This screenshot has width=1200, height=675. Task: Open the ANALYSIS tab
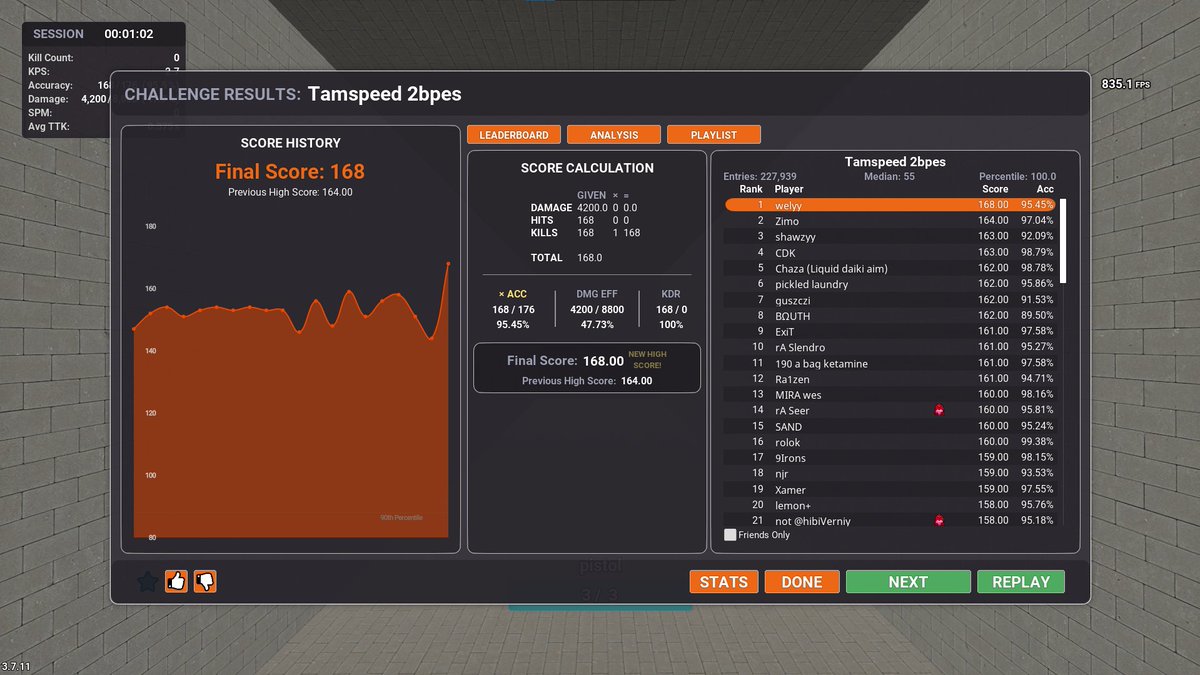pyautogui.click(x=614, y=135)
